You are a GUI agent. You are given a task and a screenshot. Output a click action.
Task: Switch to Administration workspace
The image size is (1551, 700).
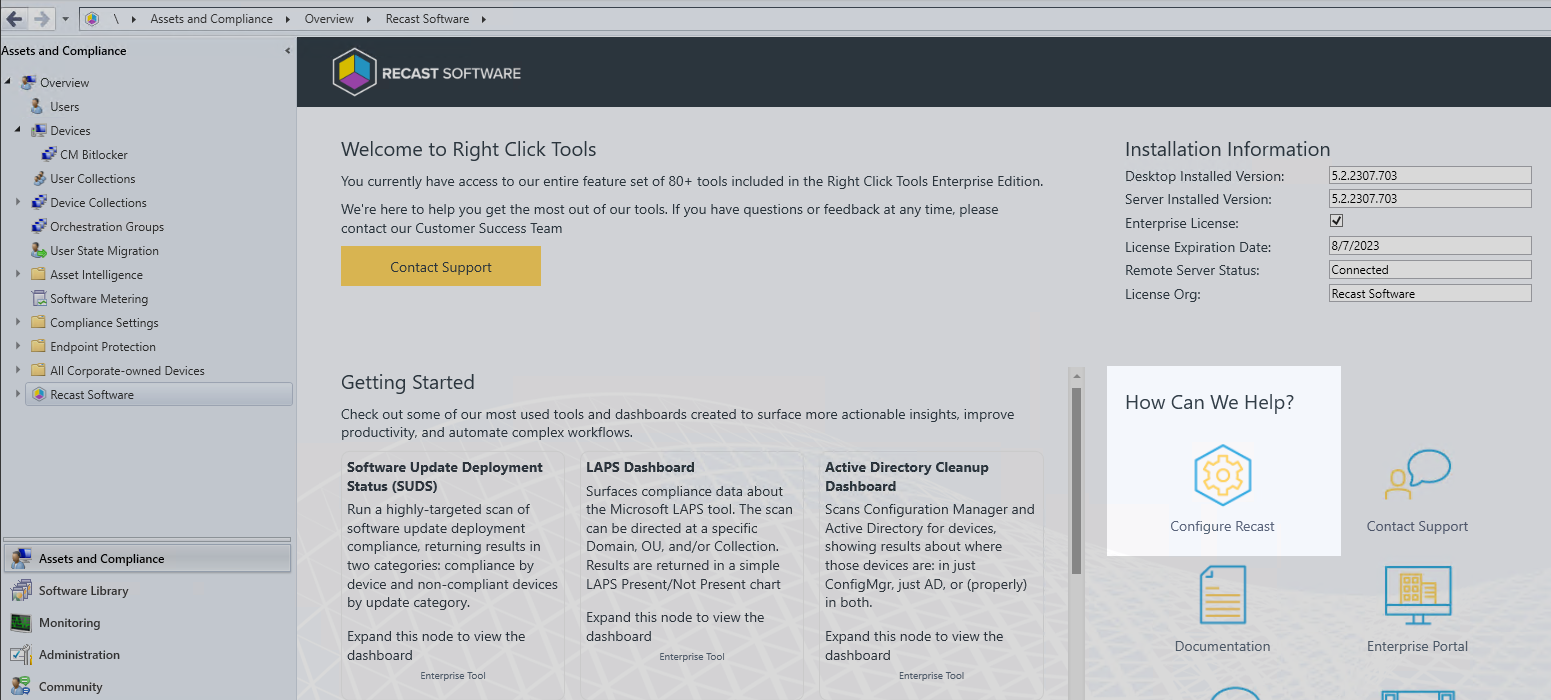pyautogui.click(x=146, y=655)
